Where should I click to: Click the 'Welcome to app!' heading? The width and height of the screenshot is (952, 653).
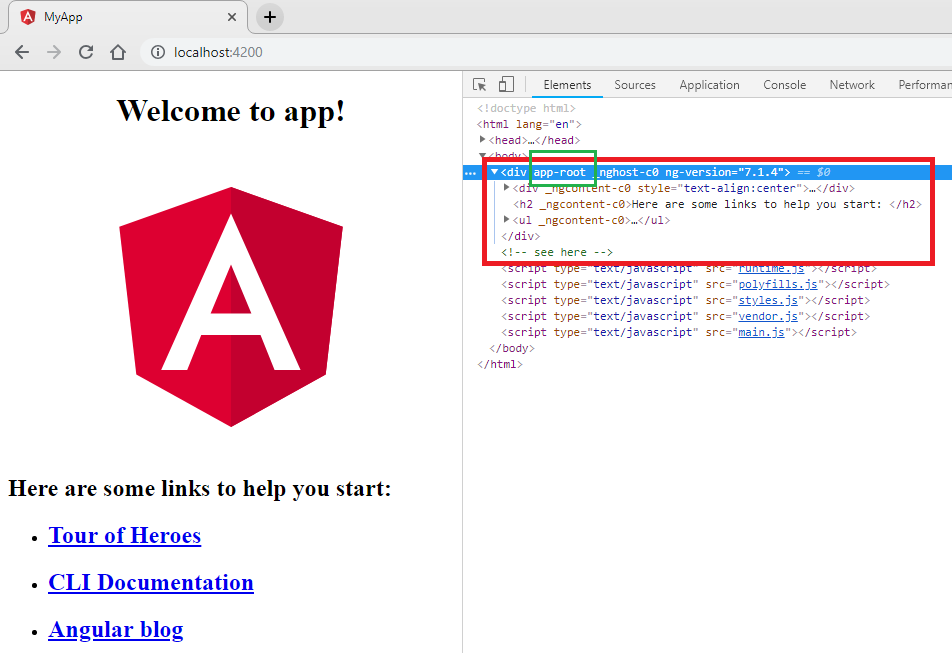click(231, 111)
